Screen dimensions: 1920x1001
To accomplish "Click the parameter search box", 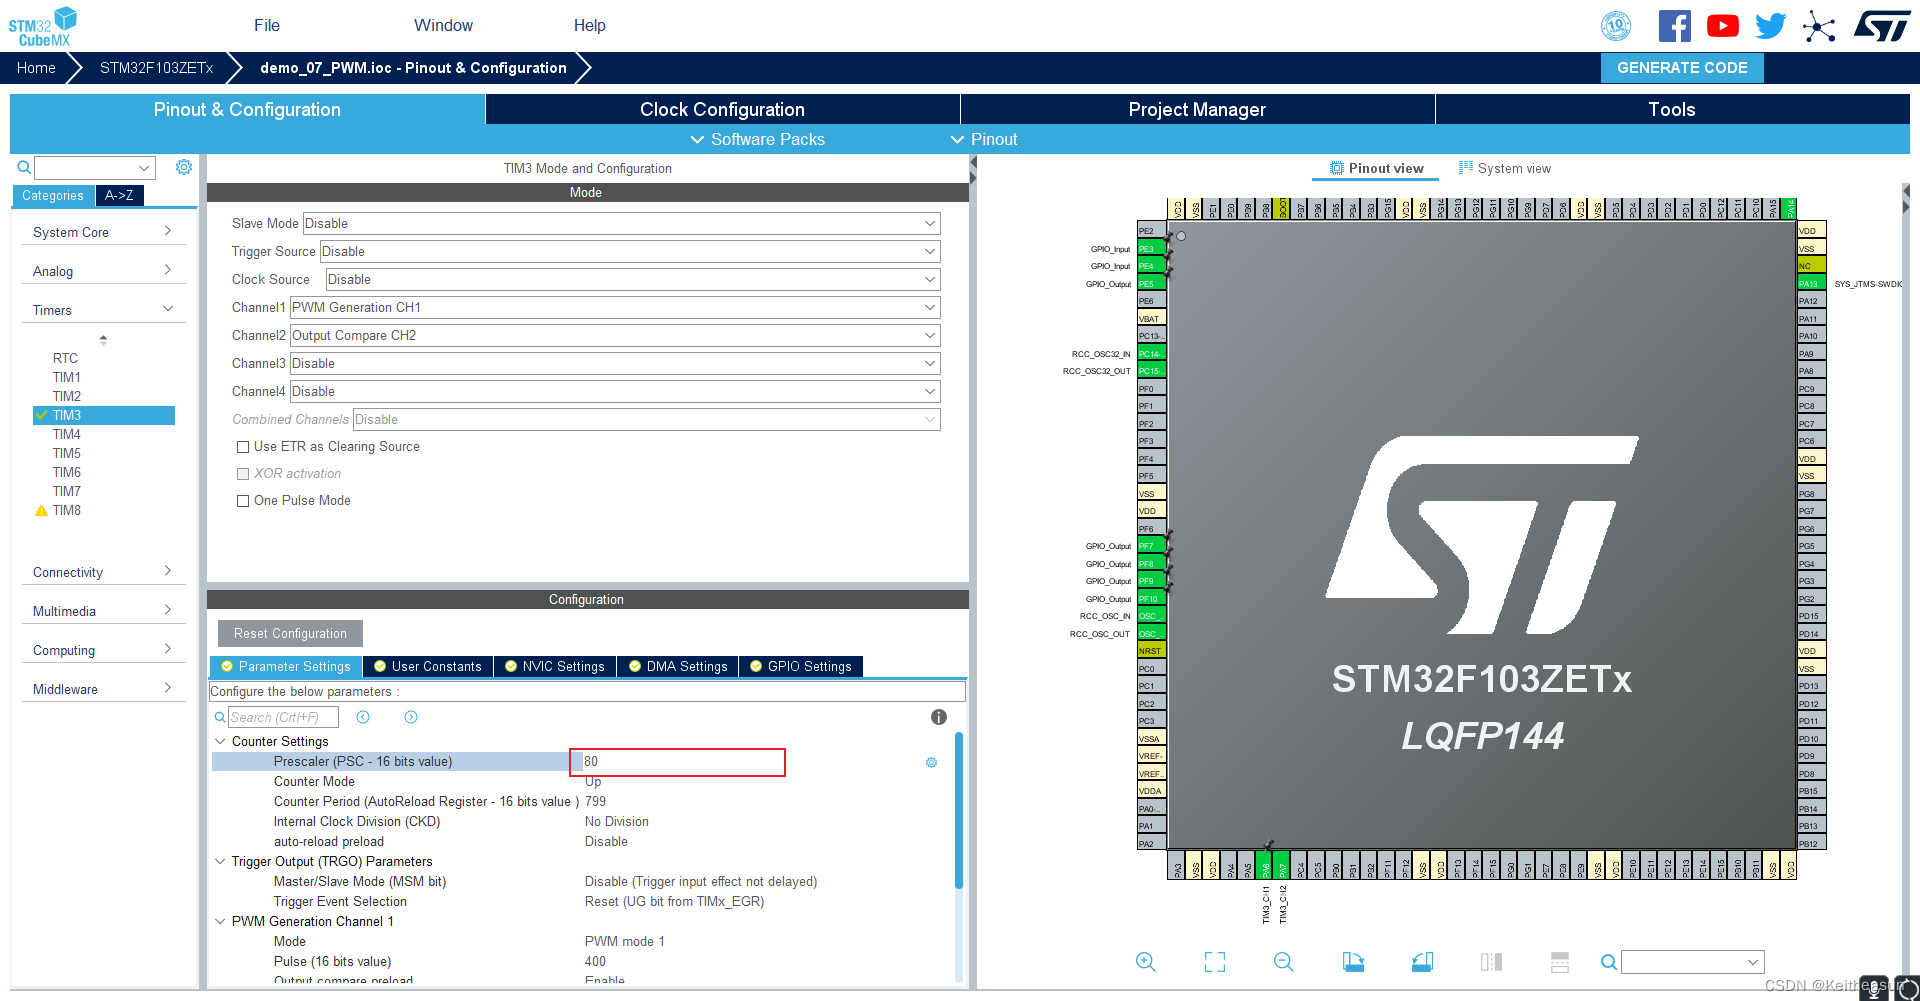I will pyautogui.click(x=283, y=717).
